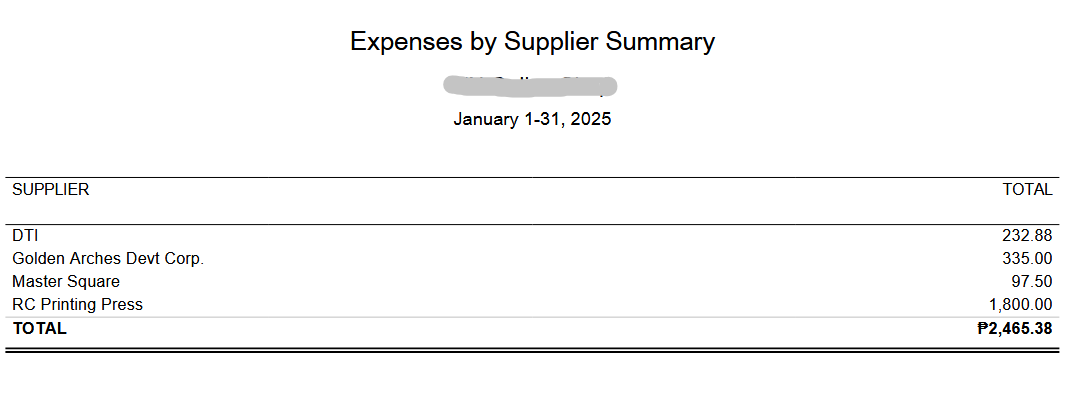Click the thin separator line above the TOTAL row
This screenshot has height=402, width=1070.
(x=532, y=317)
